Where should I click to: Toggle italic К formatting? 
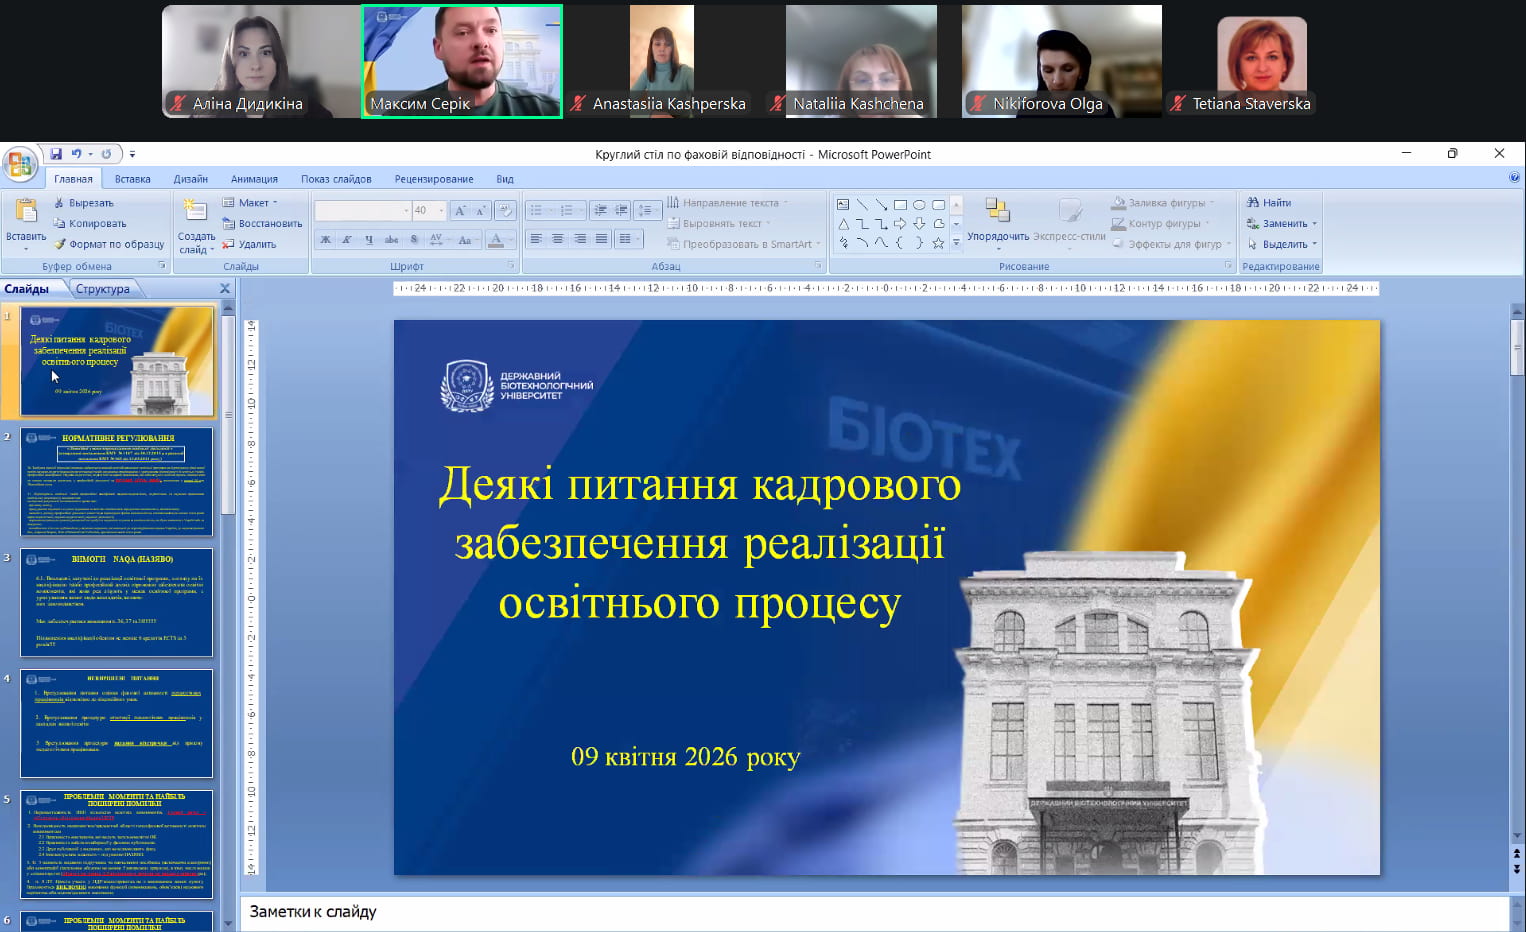[347, 240]
